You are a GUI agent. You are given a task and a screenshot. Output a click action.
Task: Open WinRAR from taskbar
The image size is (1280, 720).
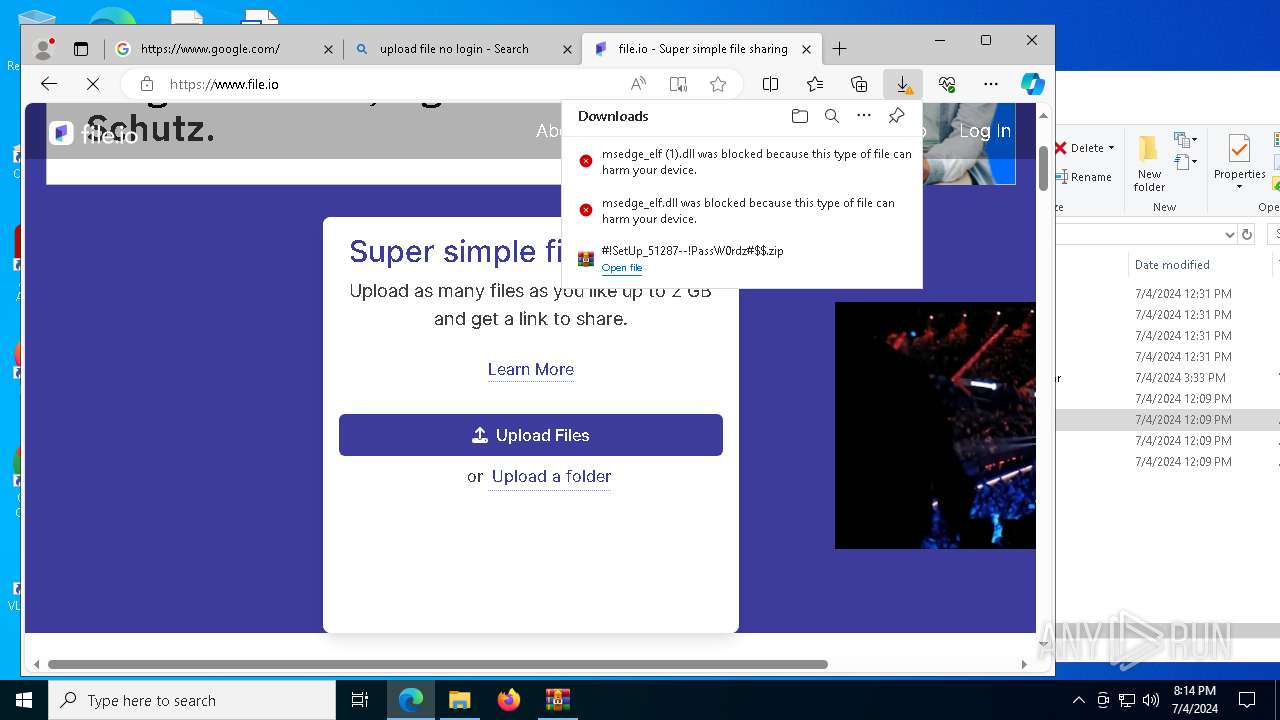557,700
